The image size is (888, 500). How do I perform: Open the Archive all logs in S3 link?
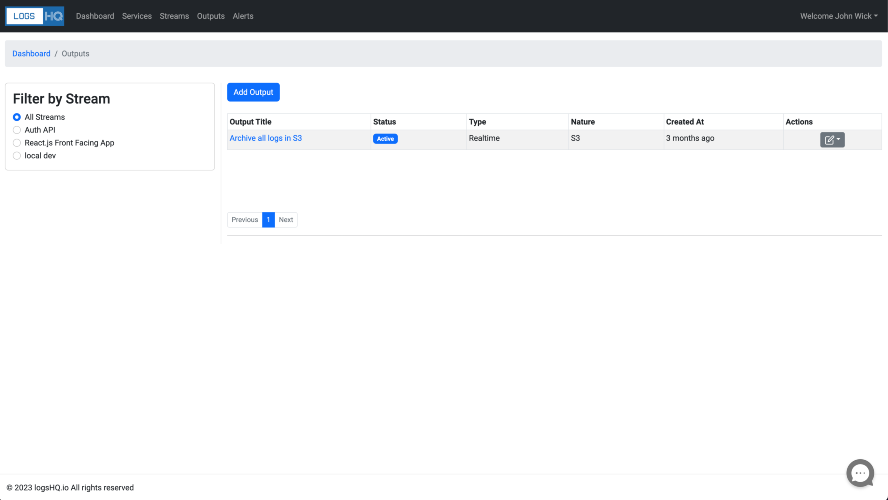[266, 138]
